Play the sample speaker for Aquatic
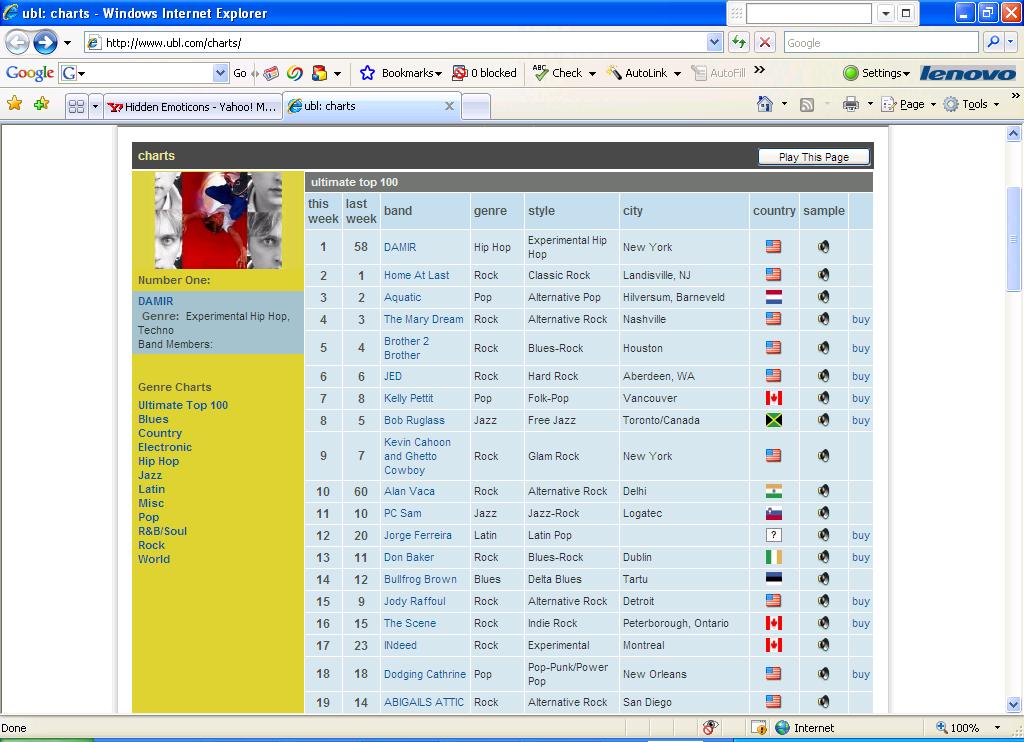 point(824,297)
